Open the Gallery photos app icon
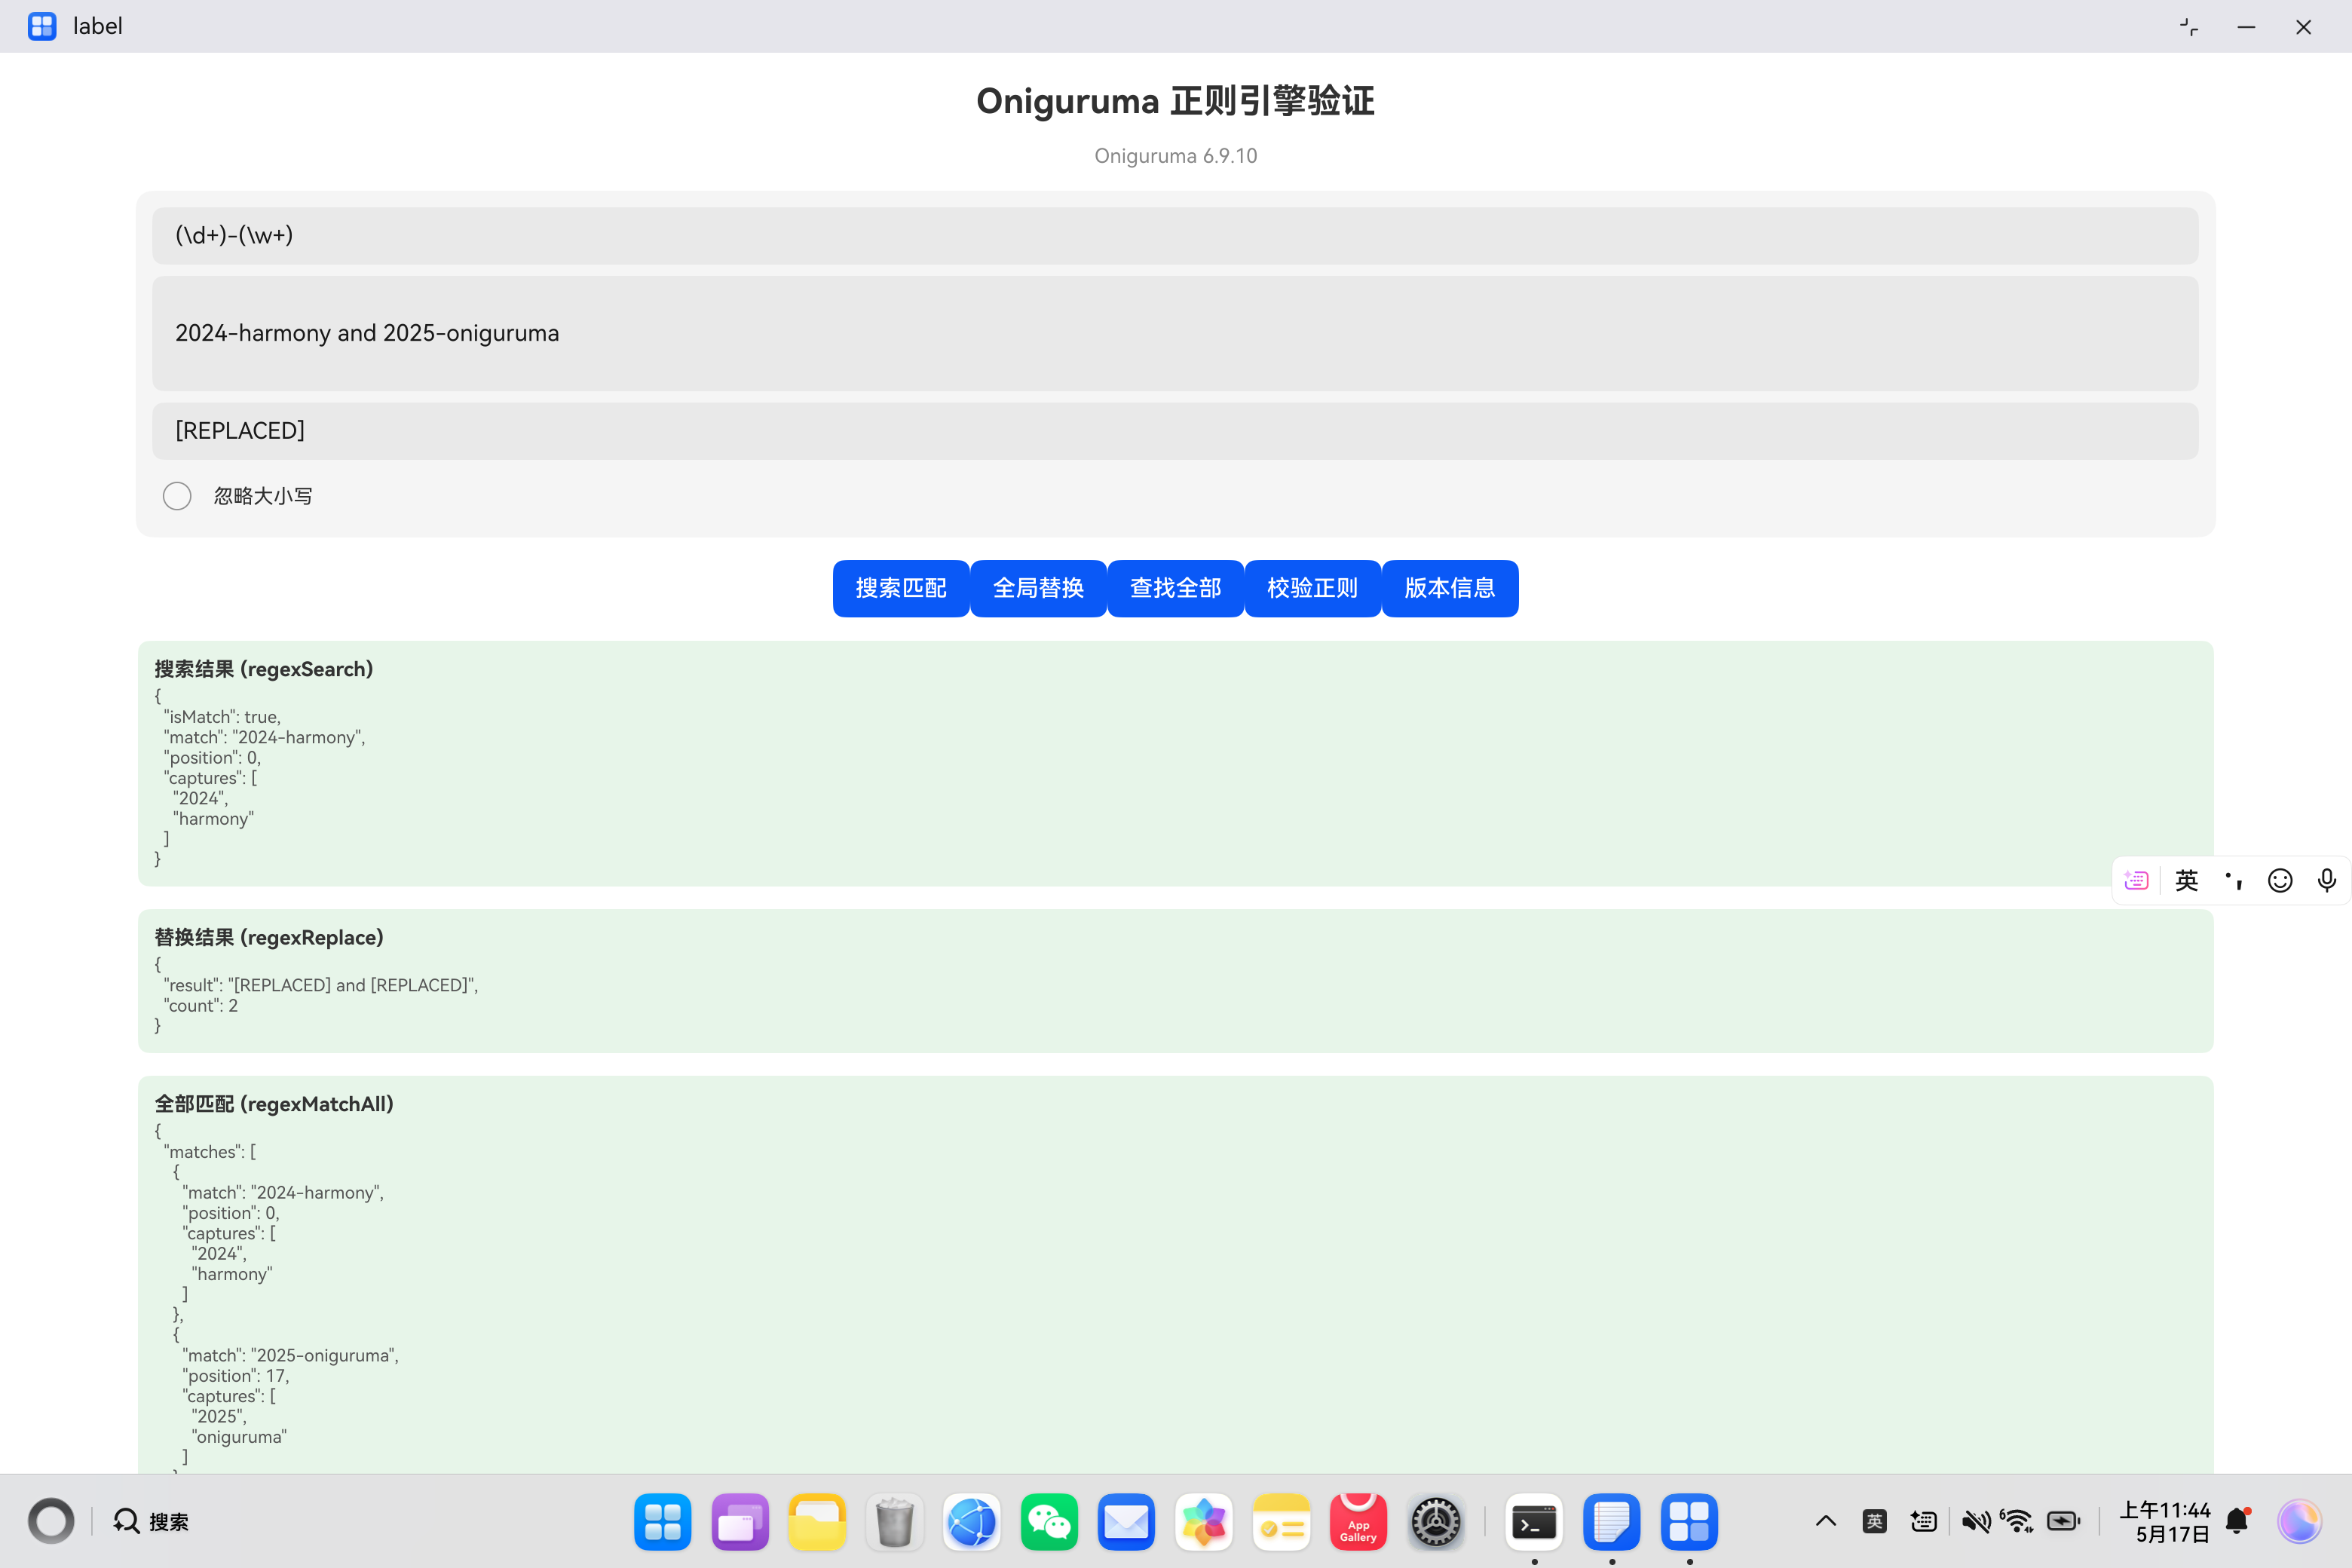The height and width of the screenshot is (1568, 2352). (1204, 1522)
